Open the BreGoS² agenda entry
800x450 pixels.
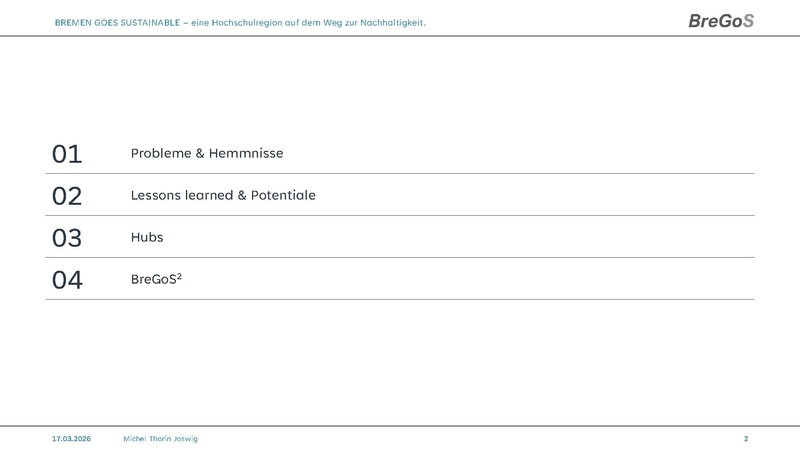point(155,280)
